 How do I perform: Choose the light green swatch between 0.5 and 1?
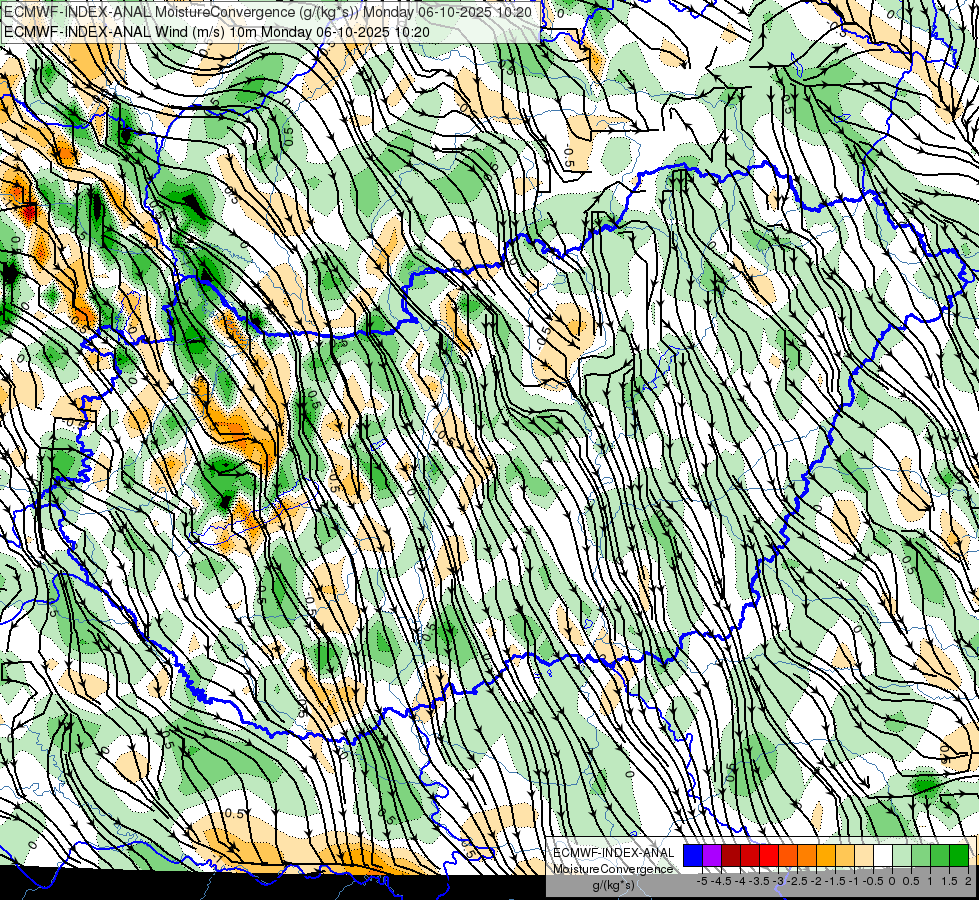(922, 856)
